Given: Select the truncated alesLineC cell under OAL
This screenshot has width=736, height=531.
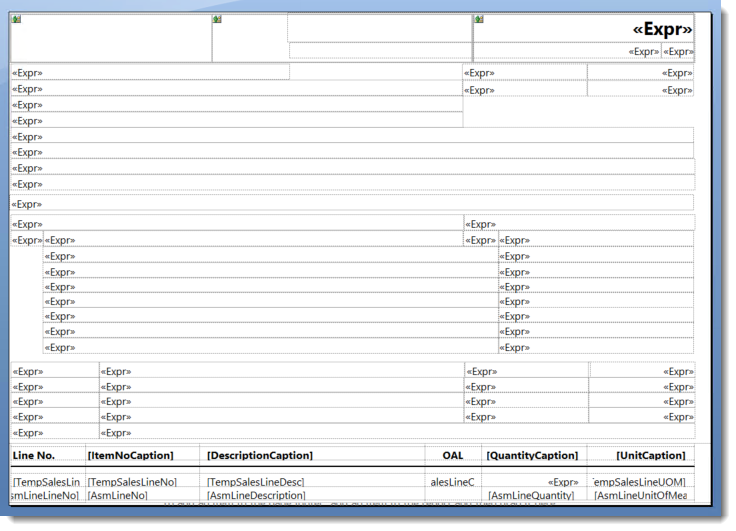Looking at the screenshot, I should [x=453, y=482].
